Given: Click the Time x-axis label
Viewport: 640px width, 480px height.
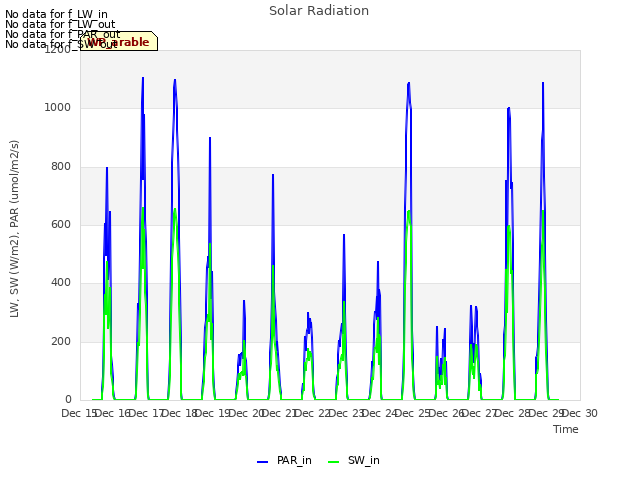Looking at the screenshot, I should tap(566, 429).
